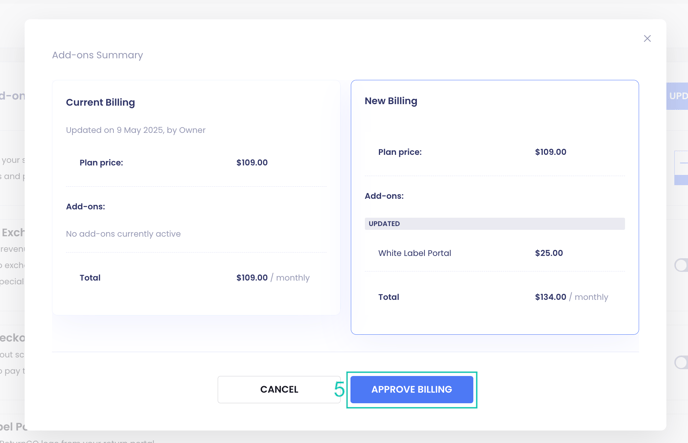The image size is (688, 443).
Task: Toggle the upper add-on switch at right edge
Action: 681,265
